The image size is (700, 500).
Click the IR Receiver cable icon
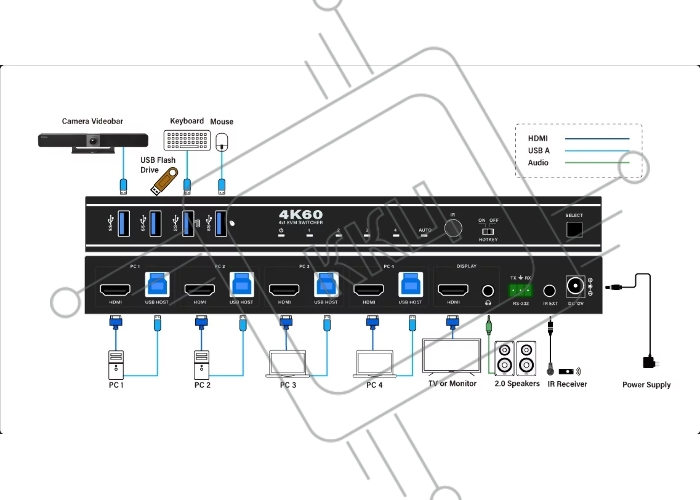pos(551,346)
